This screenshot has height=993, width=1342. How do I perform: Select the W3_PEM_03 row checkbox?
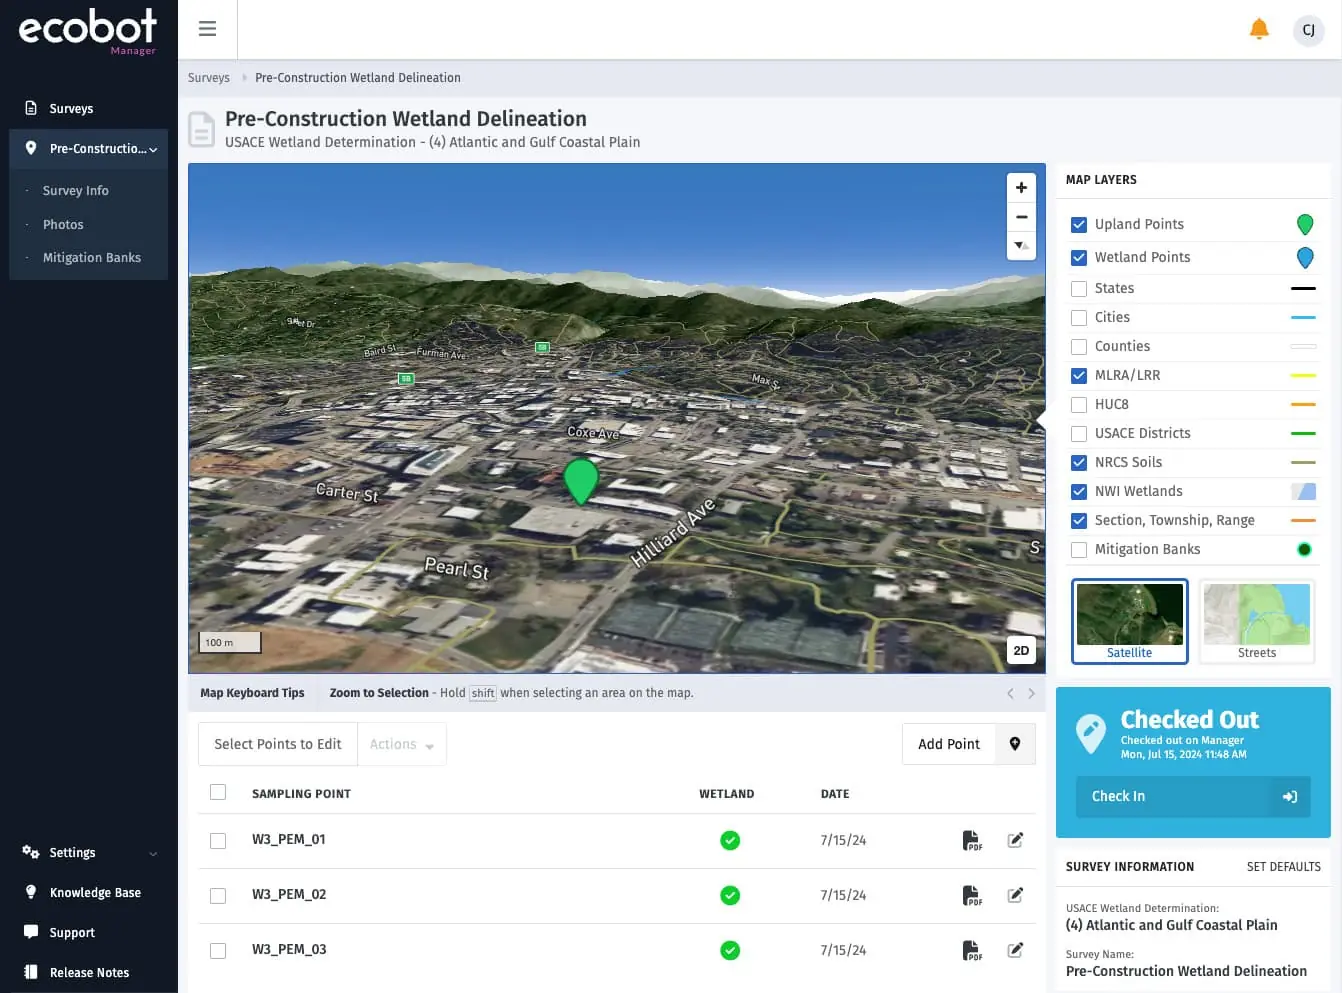218,950
